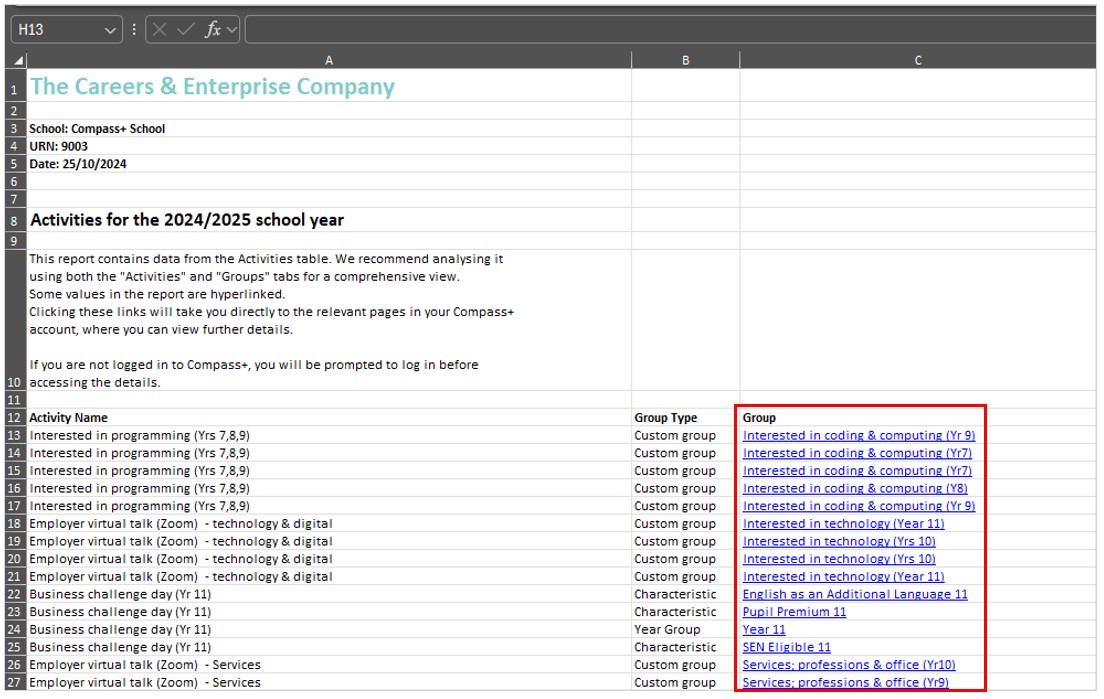1104x699 pixels.
Task: Click the Insert Function fx icon
Action: point(212,30)
